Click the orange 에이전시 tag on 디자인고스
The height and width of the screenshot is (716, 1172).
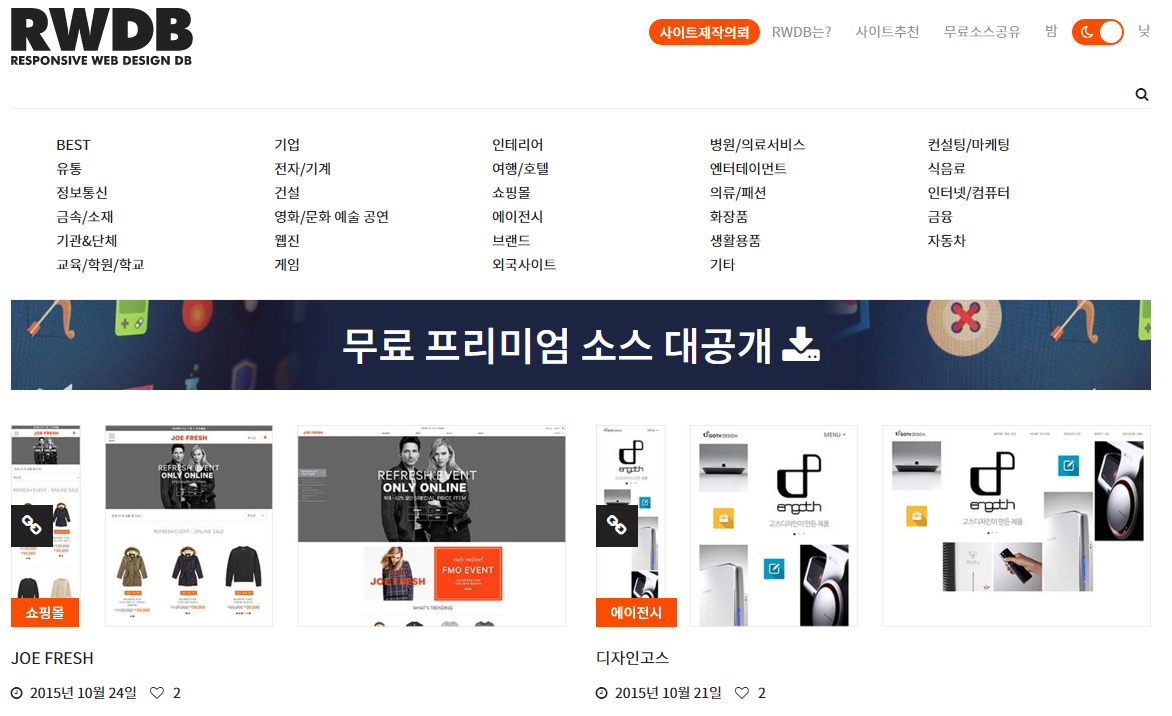point(636,612)
